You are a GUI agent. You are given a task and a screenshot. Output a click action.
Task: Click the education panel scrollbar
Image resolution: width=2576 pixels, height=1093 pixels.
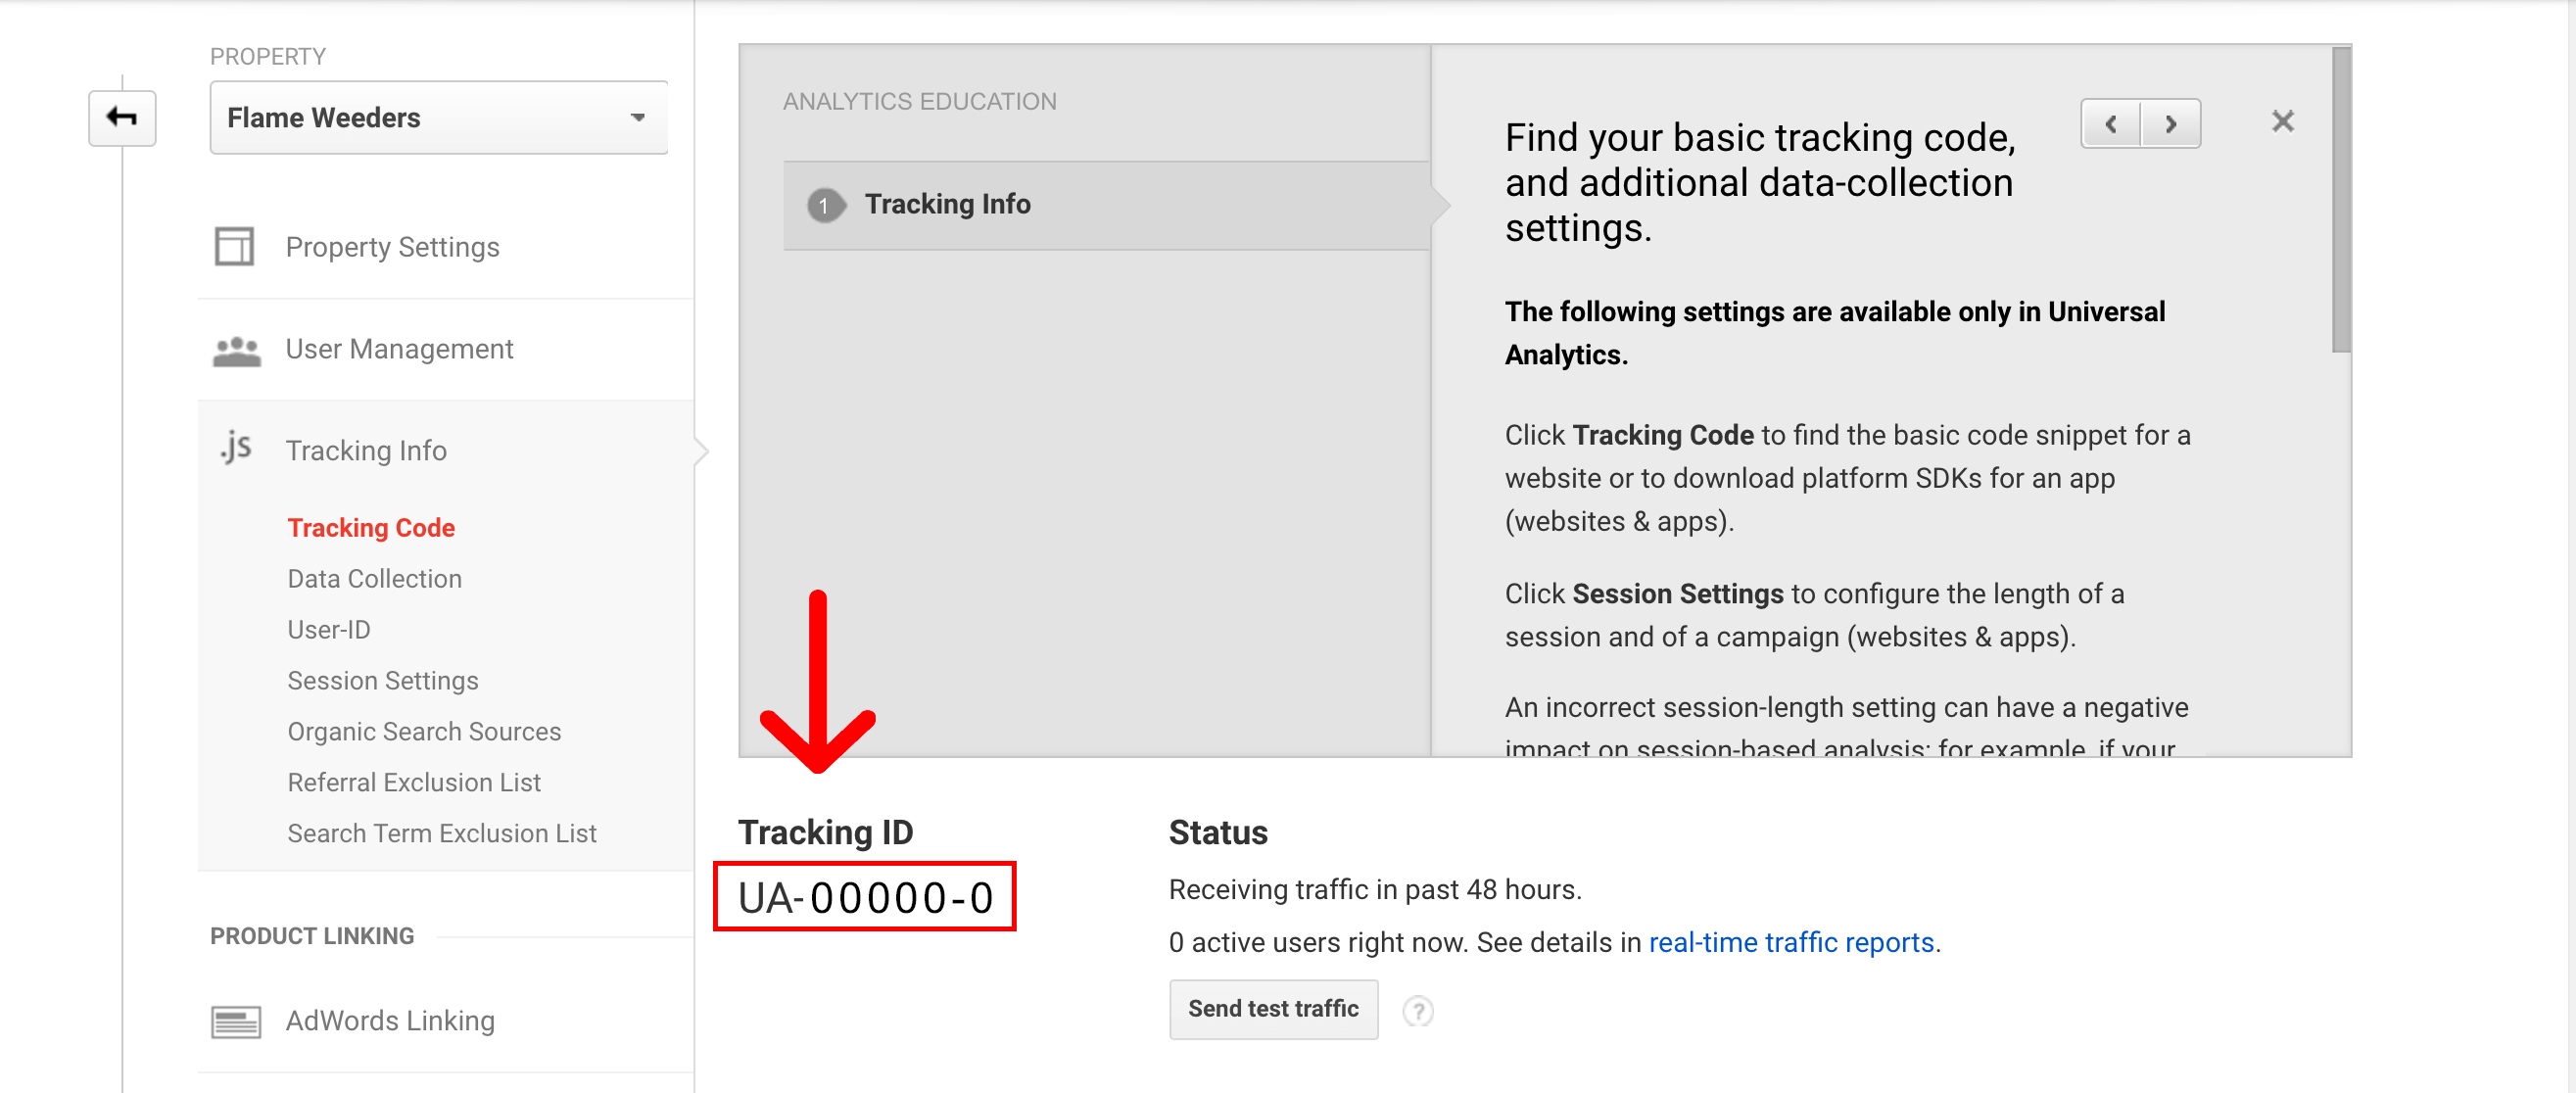click(x=2340, y=200)
